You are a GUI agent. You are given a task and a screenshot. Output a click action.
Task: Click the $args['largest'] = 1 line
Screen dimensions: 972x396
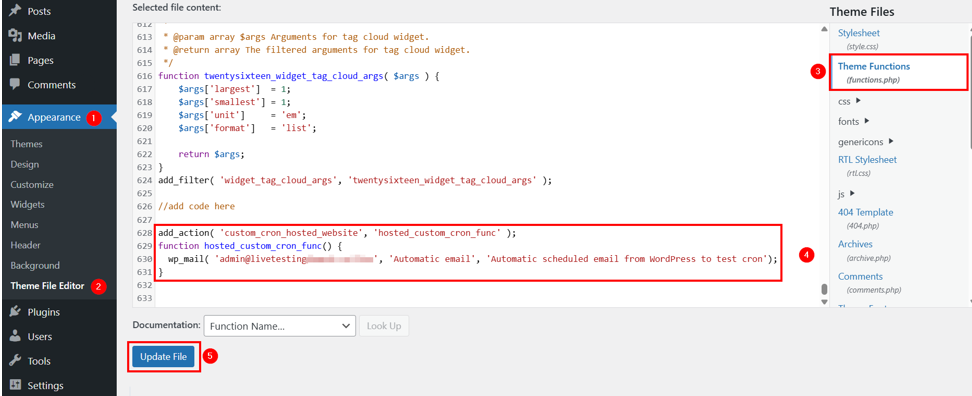[x=234, y=89]
